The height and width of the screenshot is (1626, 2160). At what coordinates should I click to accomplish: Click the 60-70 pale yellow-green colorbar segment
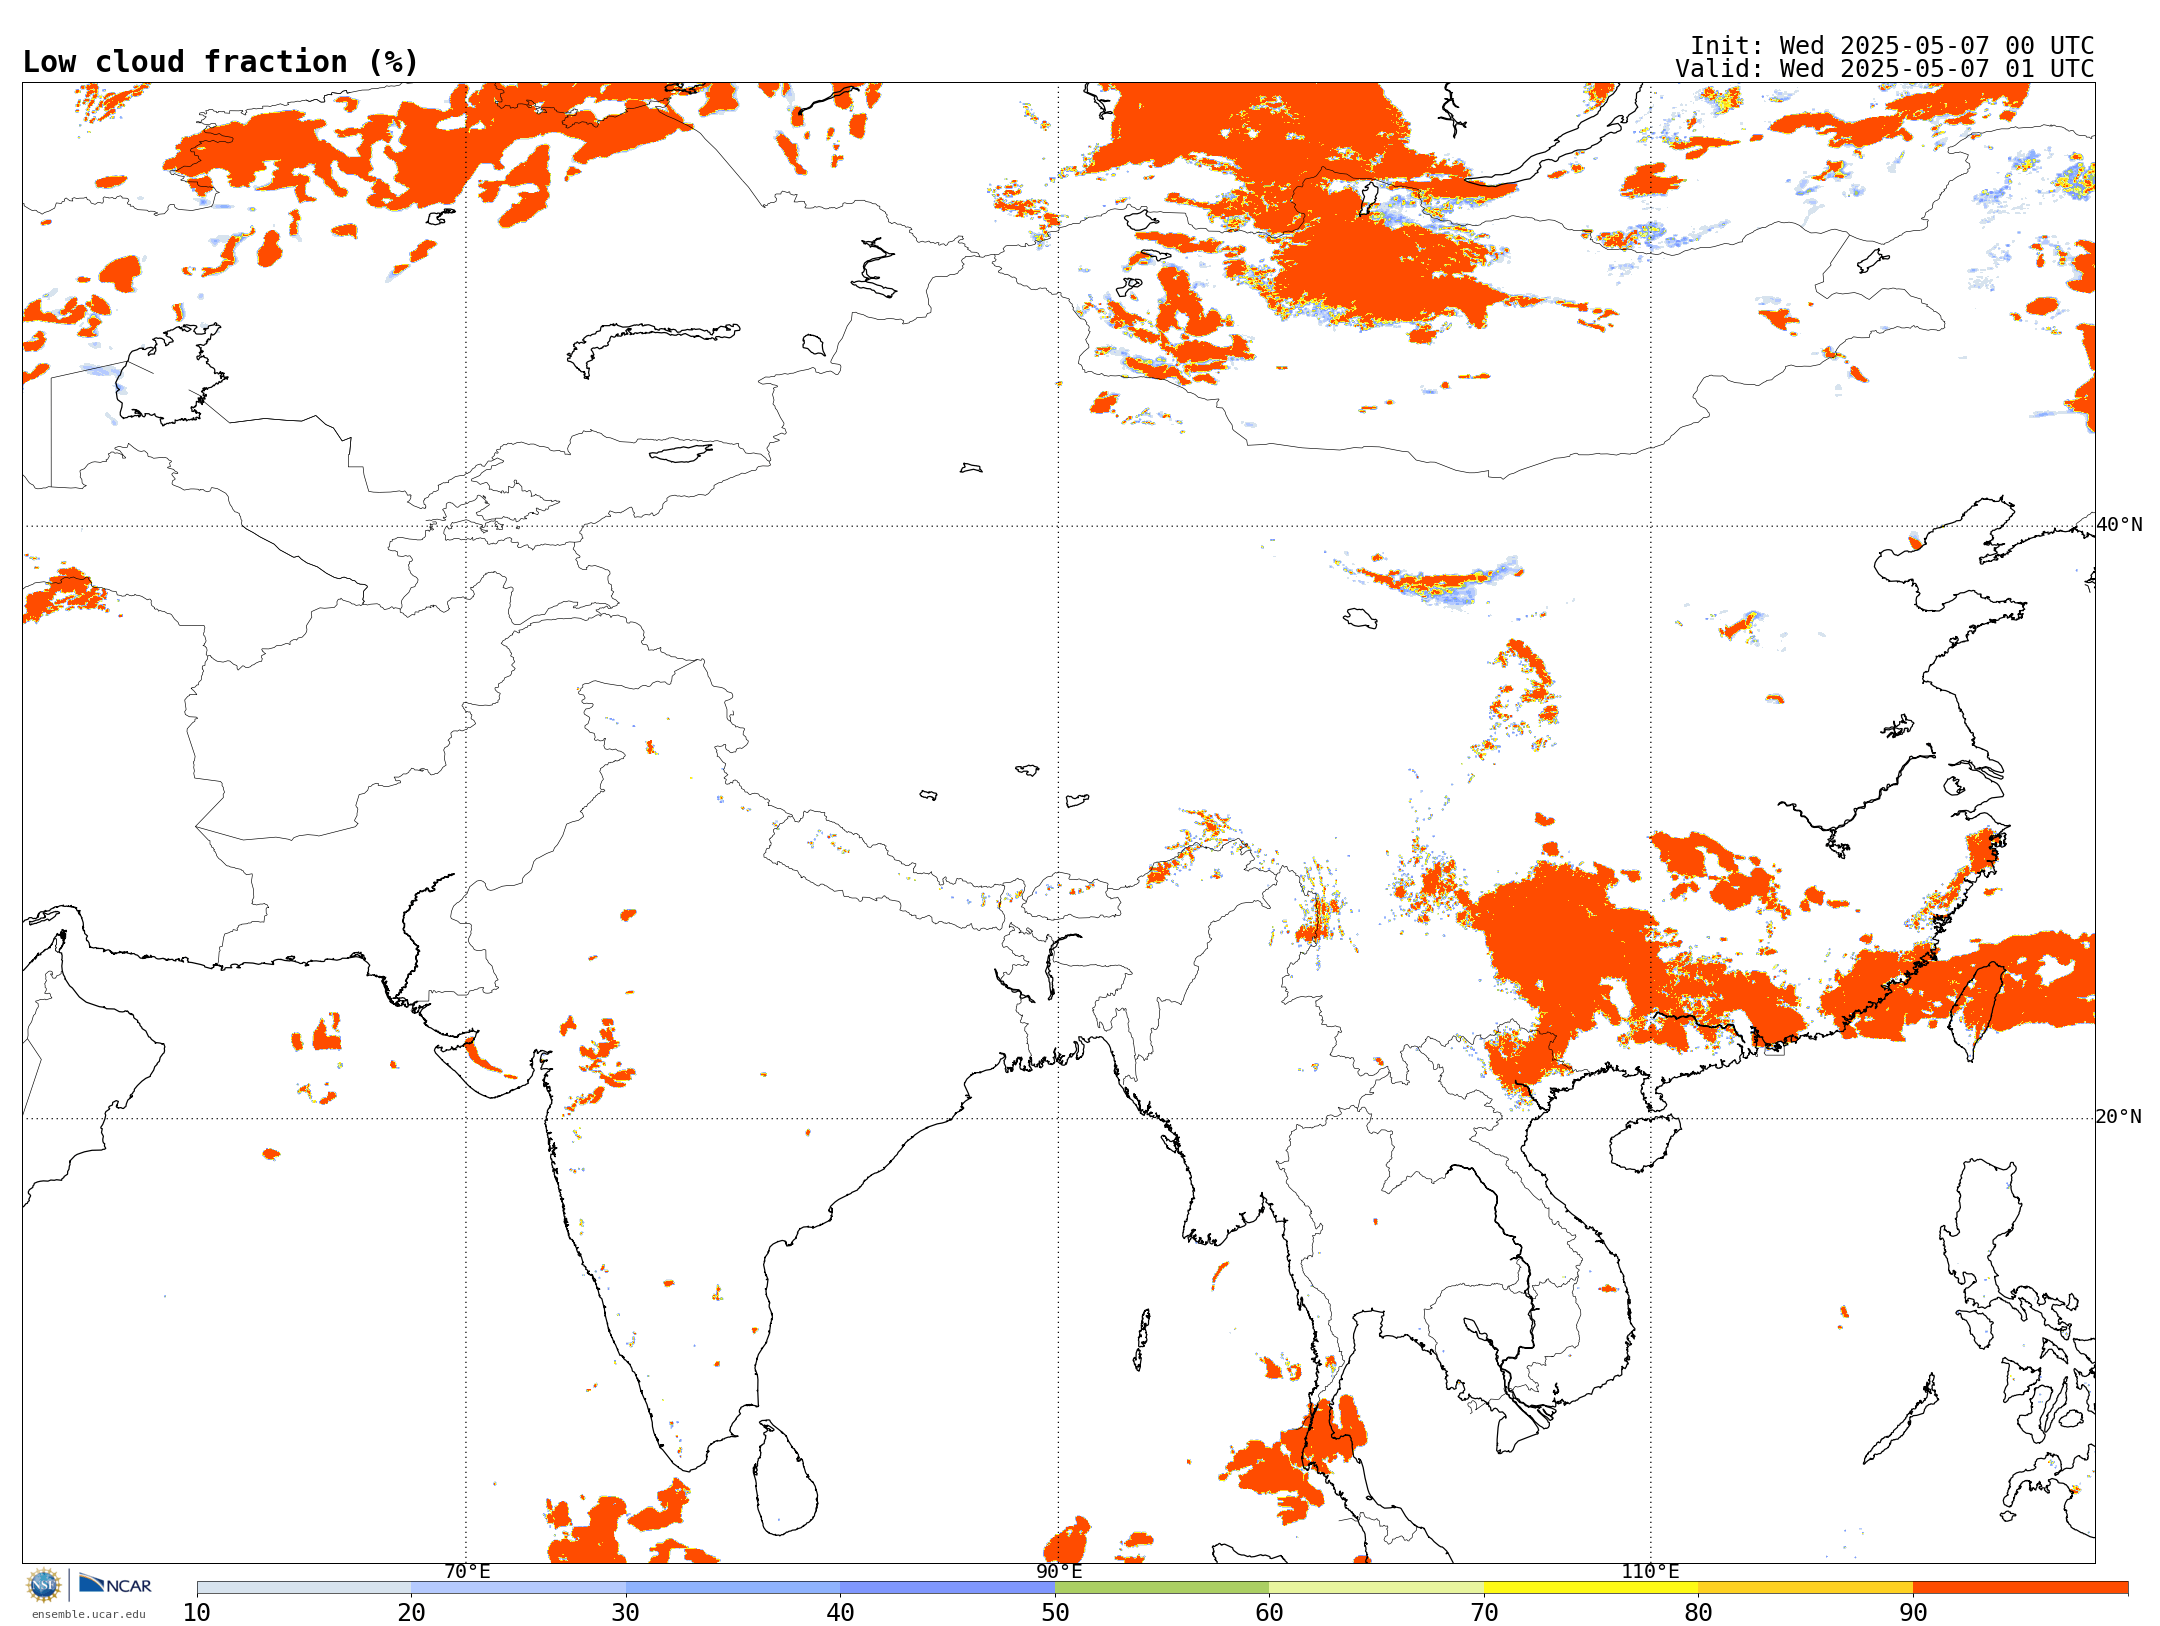click(1376, 1588)
